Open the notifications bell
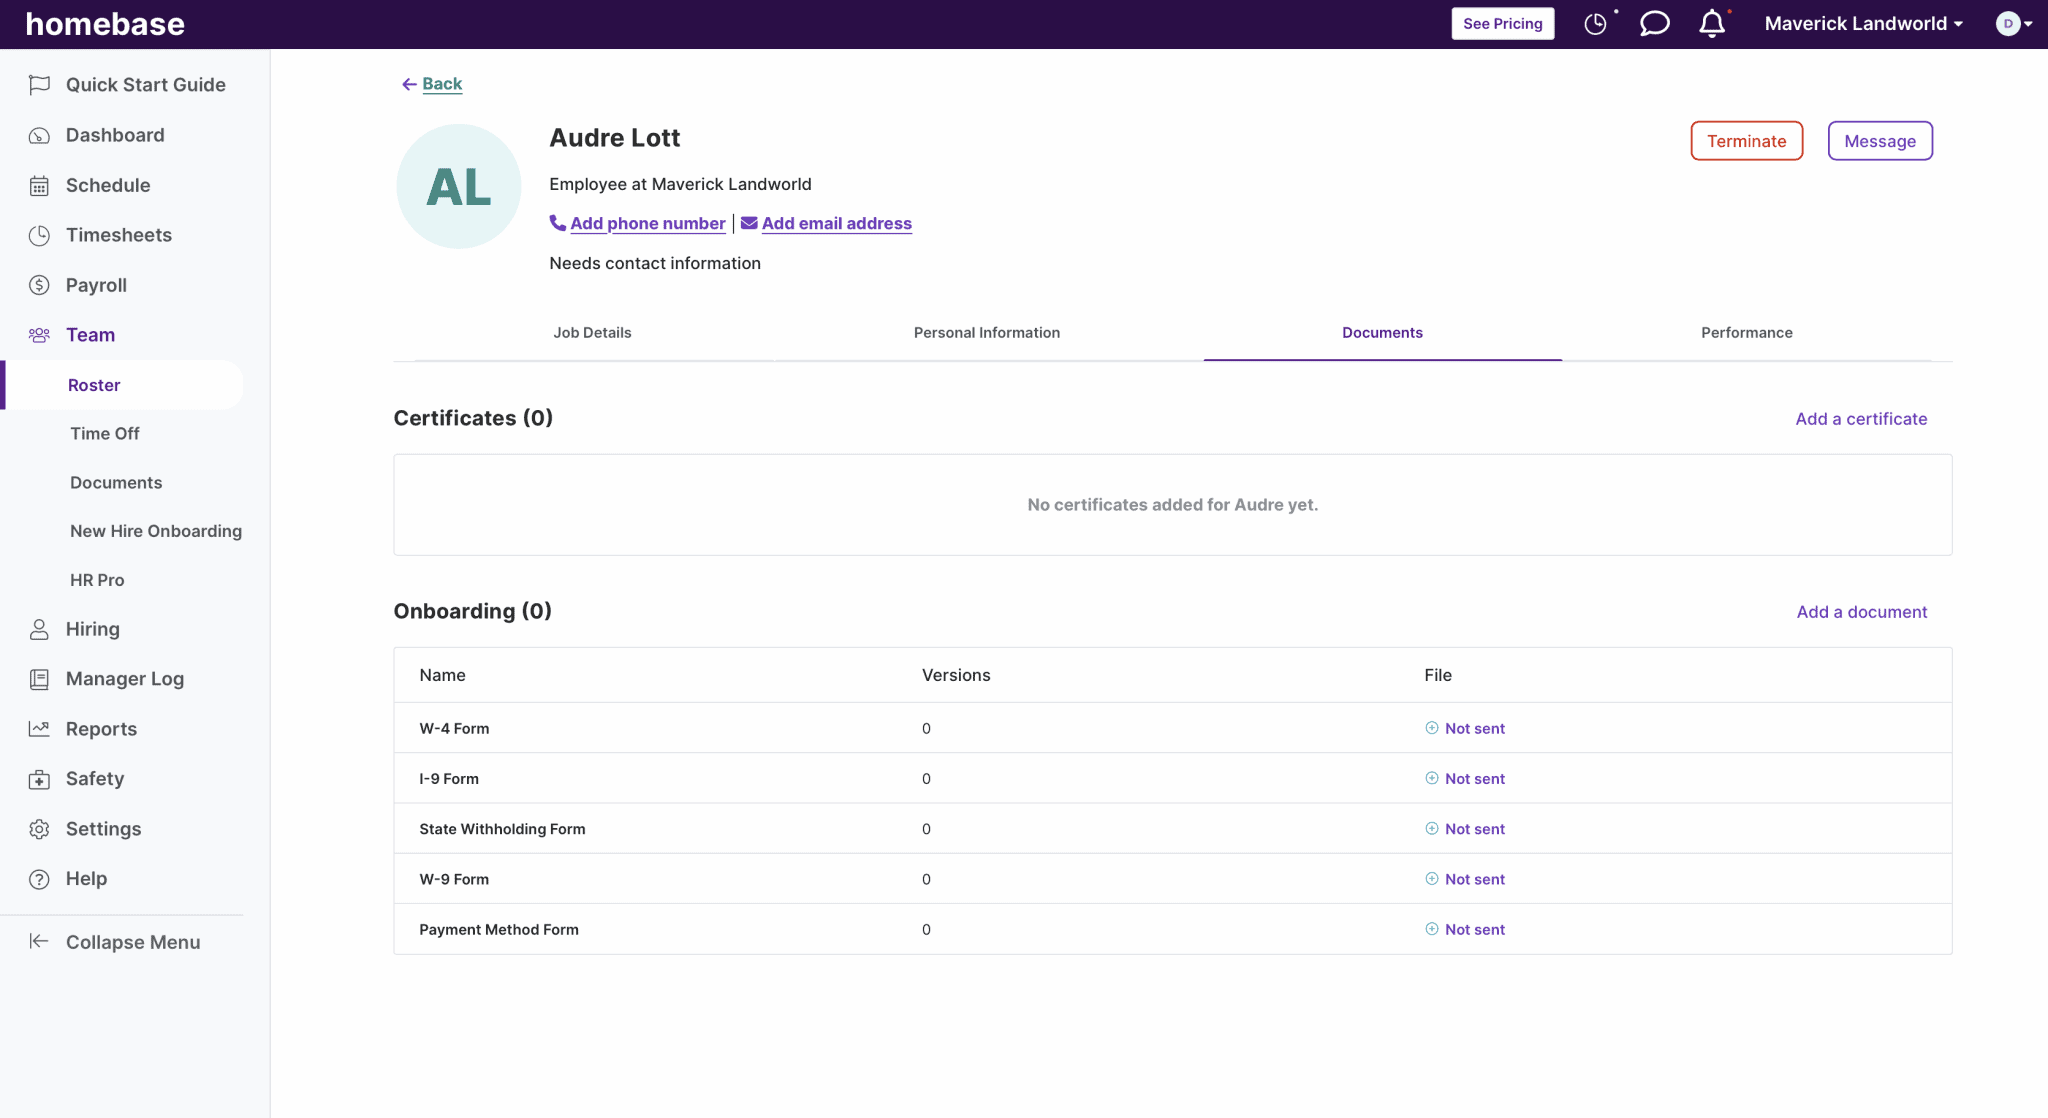 [1712, 22]
